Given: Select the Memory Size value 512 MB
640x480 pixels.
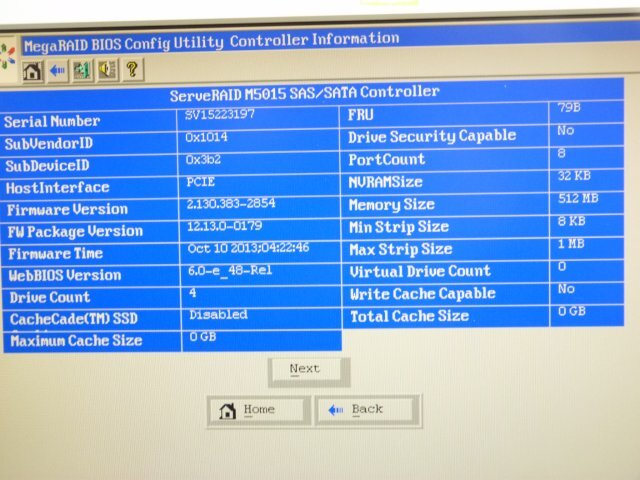Looking at the screenshot, I should tap(578, 198).
